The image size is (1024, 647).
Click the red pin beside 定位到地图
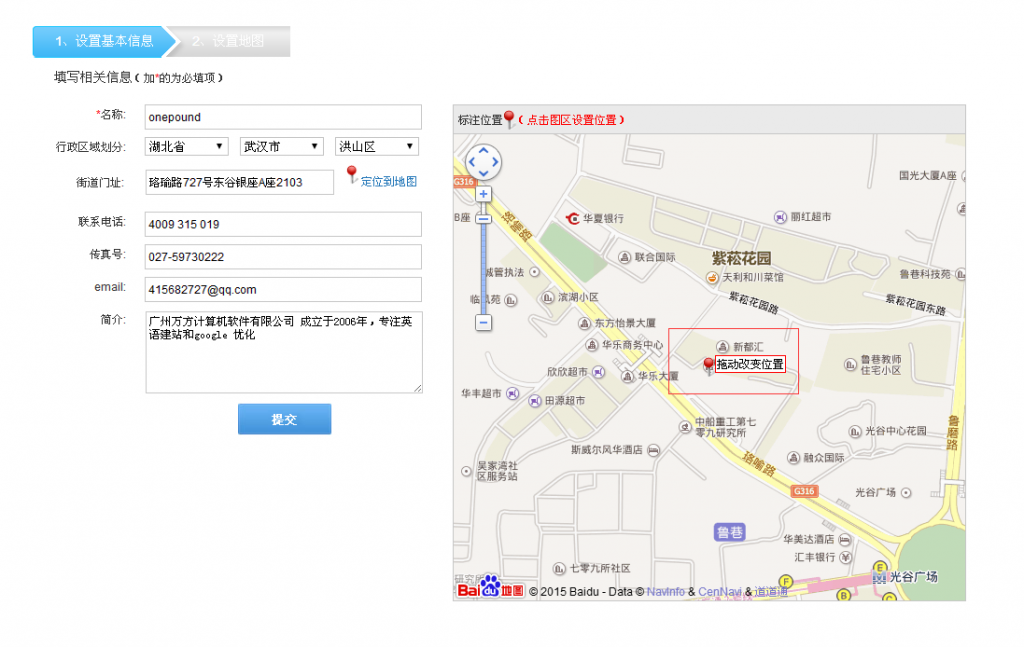pos(352,174)
